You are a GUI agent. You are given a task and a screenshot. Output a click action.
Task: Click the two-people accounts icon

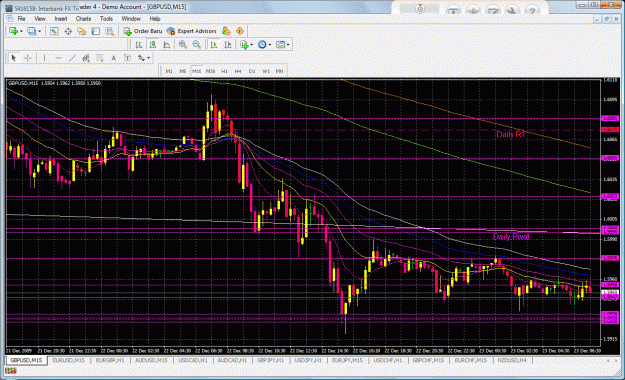click(x=226, y=31)
